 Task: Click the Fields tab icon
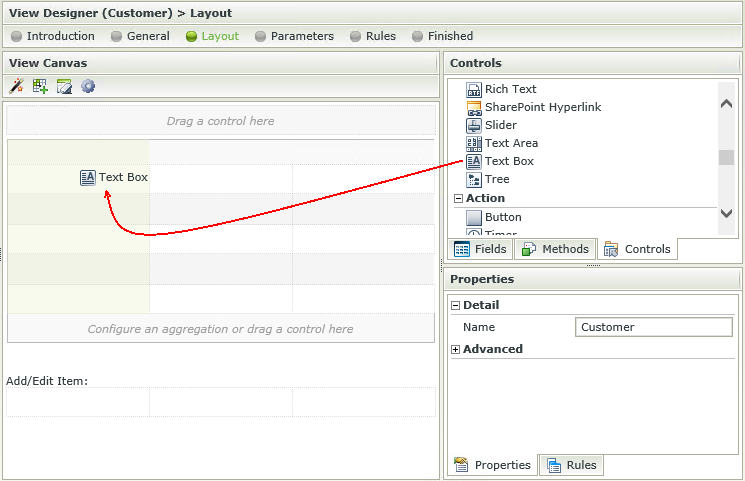(462, 249)
